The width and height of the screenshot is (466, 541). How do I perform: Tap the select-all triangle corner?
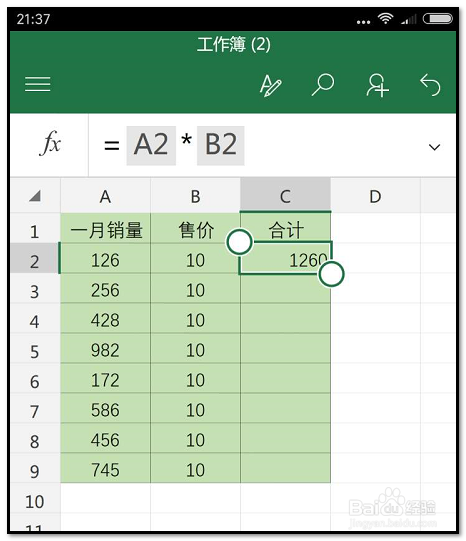coord(35,196)
